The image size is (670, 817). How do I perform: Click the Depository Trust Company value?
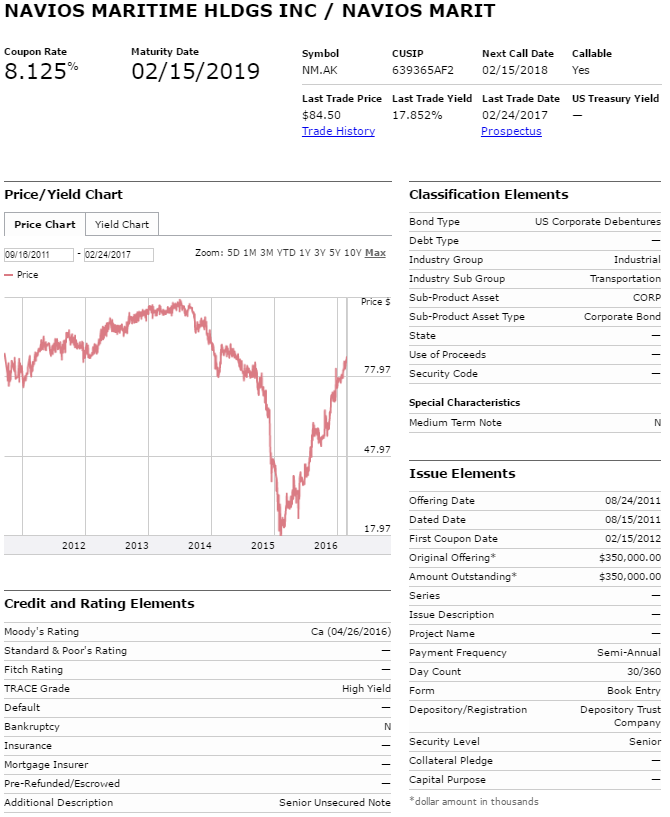620,716
